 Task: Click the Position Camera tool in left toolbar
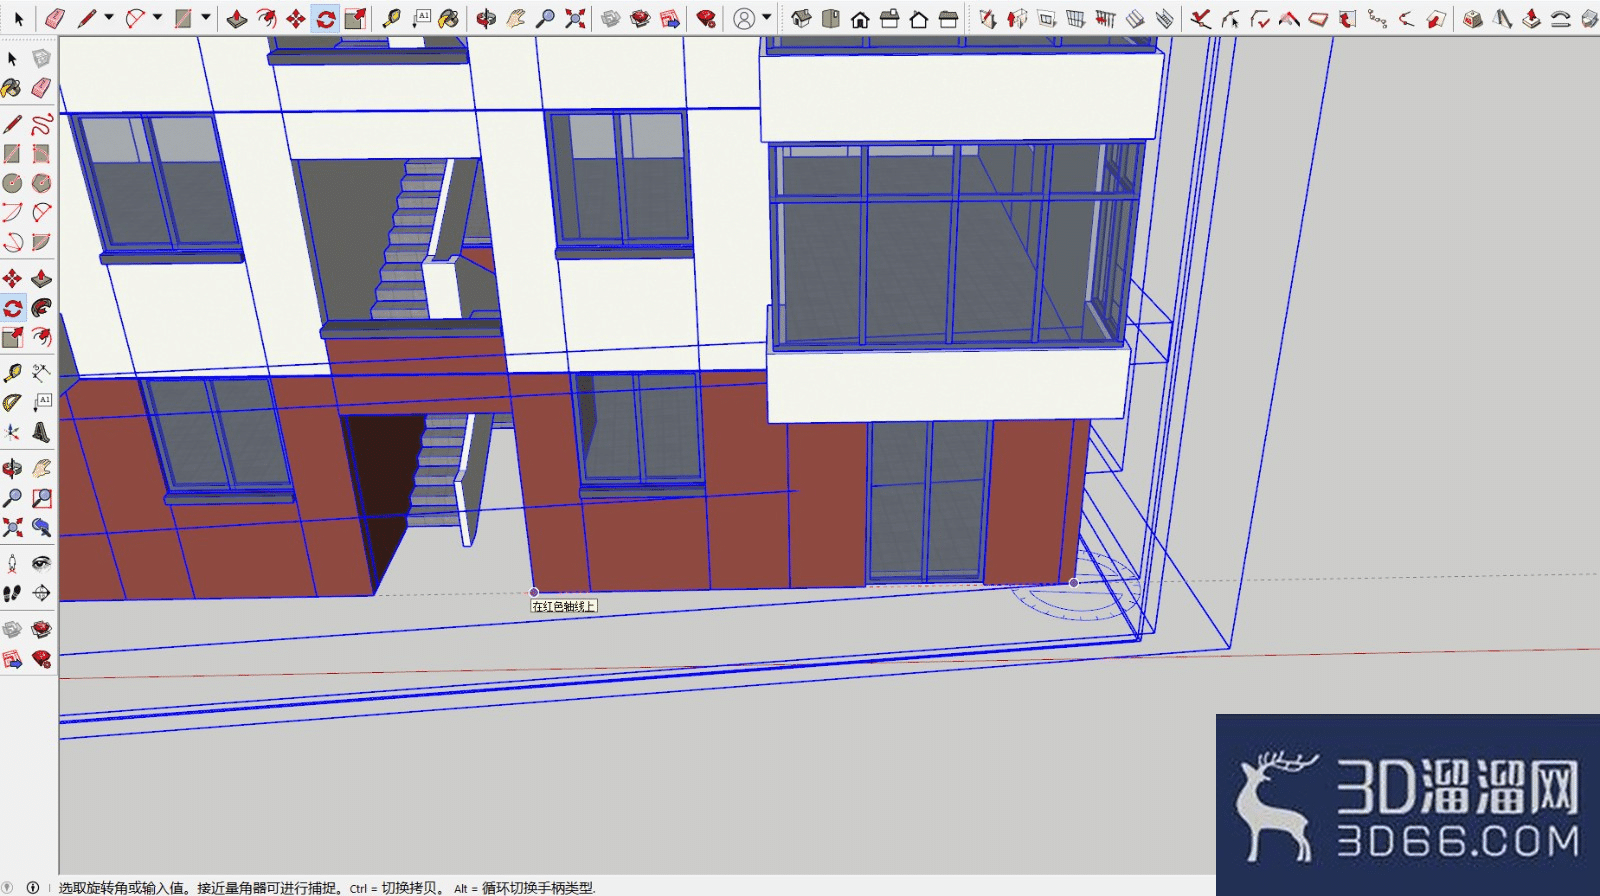pyautogui.click(x=12, y=563)
